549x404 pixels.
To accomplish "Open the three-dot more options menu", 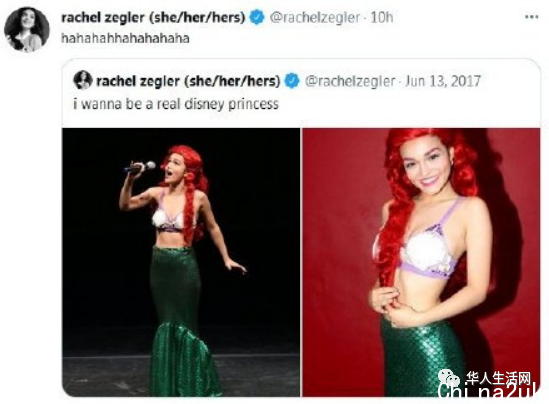I will coord(531,17).
